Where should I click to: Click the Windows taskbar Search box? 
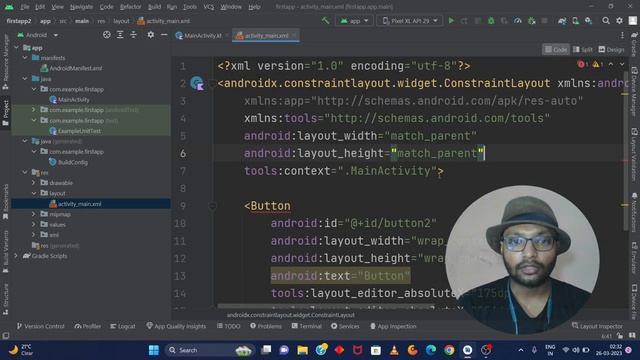[209, 350]
